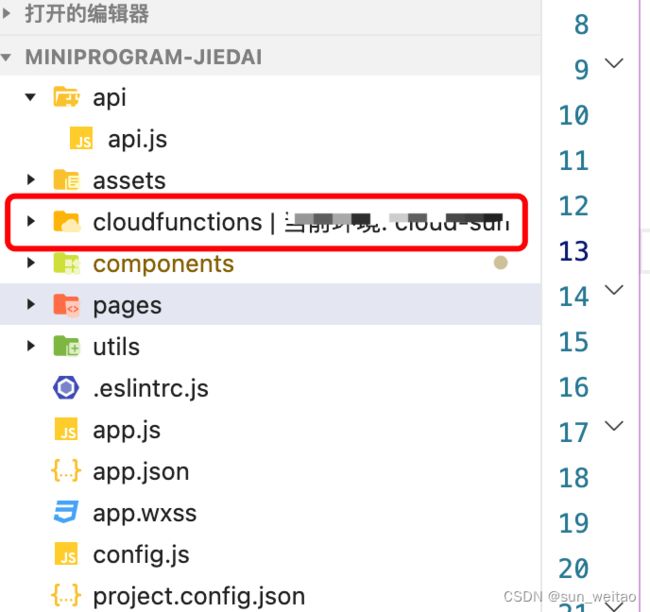This screenshot has height=612, width=650.
Task: Click line number 13 in the gutter
Action: coord(573,251)
